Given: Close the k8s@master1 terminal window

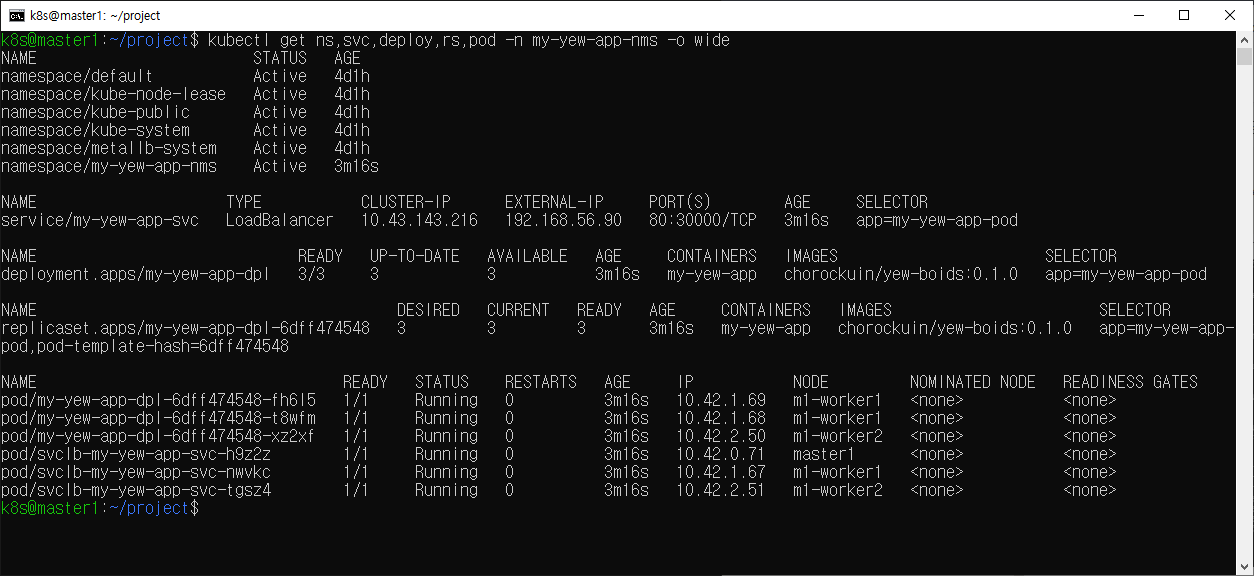Looking at the screenshot, I should tap(1230, 15).
